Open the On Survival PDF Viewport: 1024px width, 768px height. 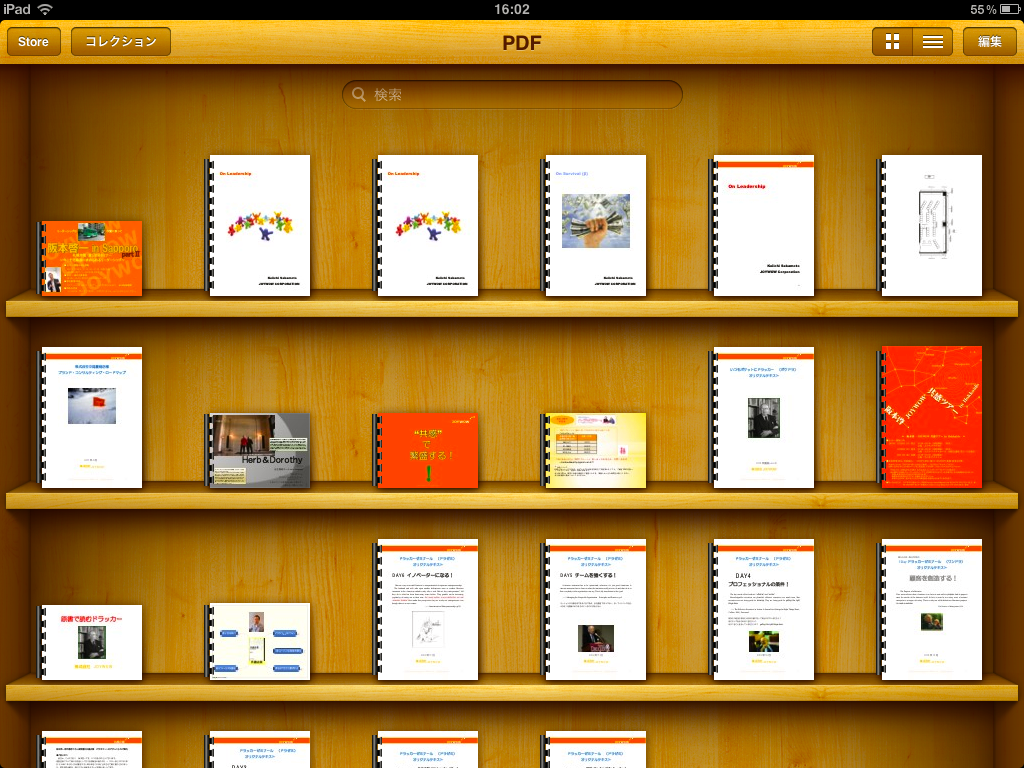594,225
